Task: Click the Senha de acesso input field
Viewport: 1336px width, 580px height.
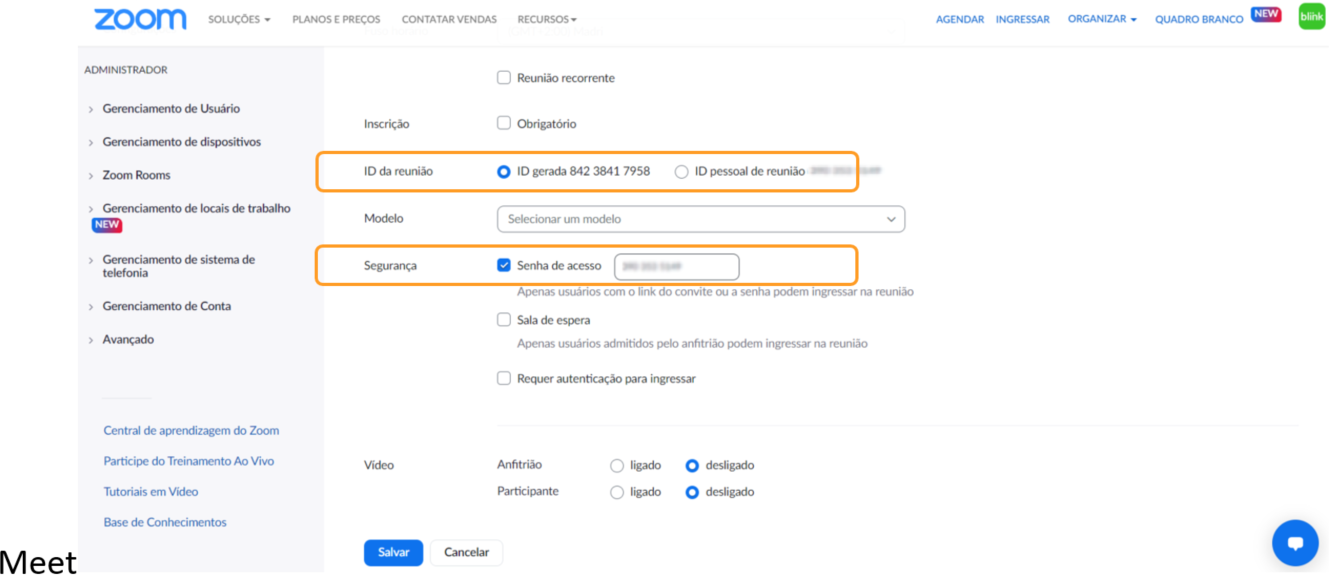Action: [x=676, y=267]
